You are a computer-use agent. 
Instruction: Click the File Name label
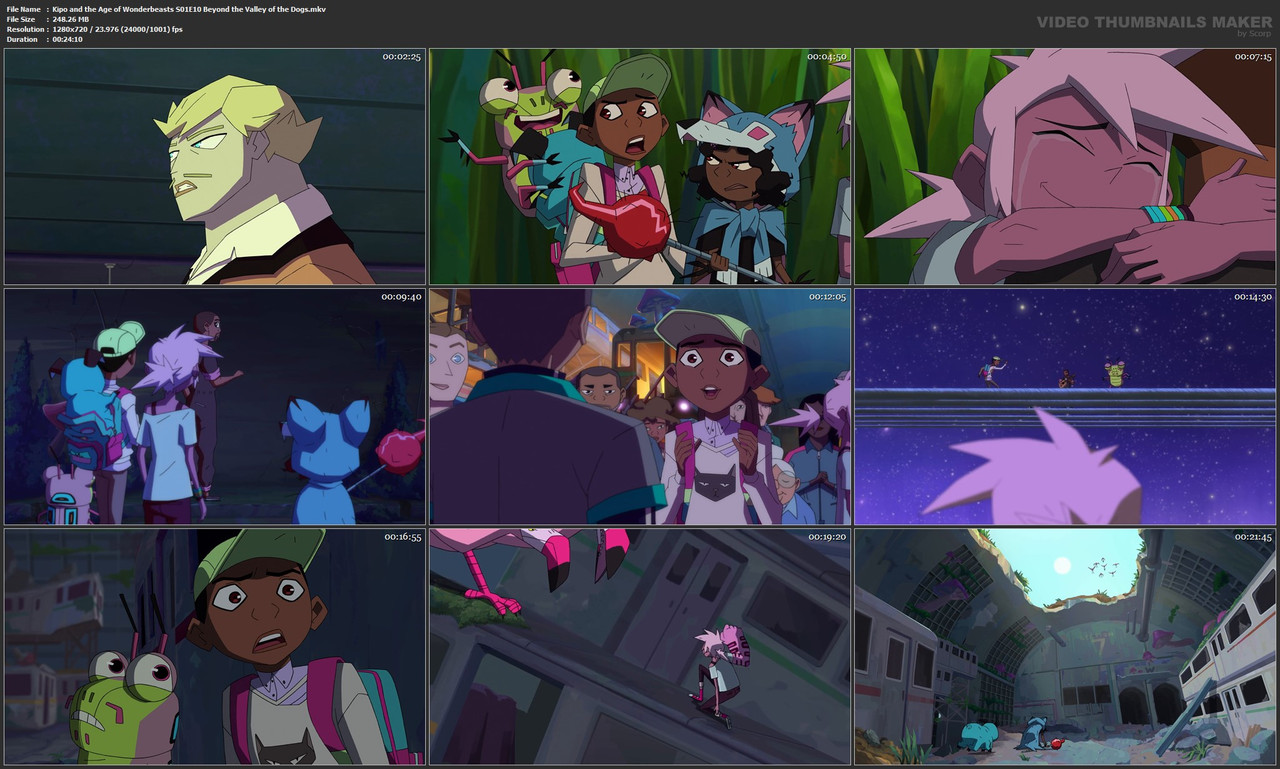point(23,9)
